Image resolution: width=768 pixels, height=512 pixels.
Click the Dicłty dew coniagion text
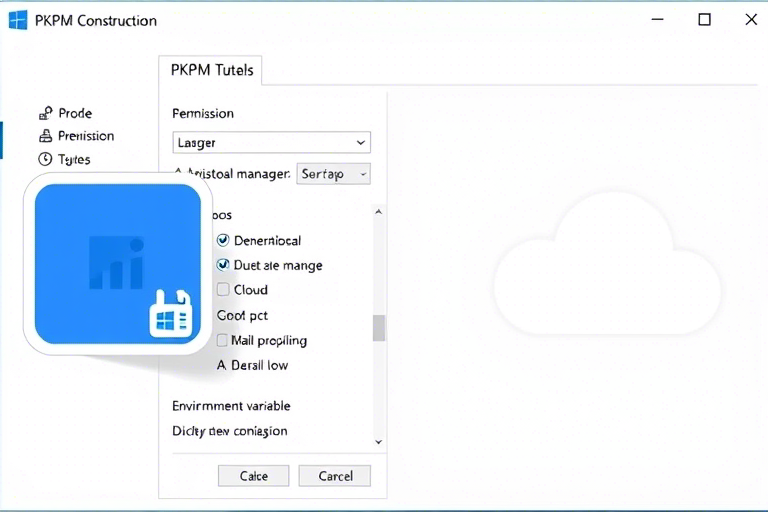230,431
